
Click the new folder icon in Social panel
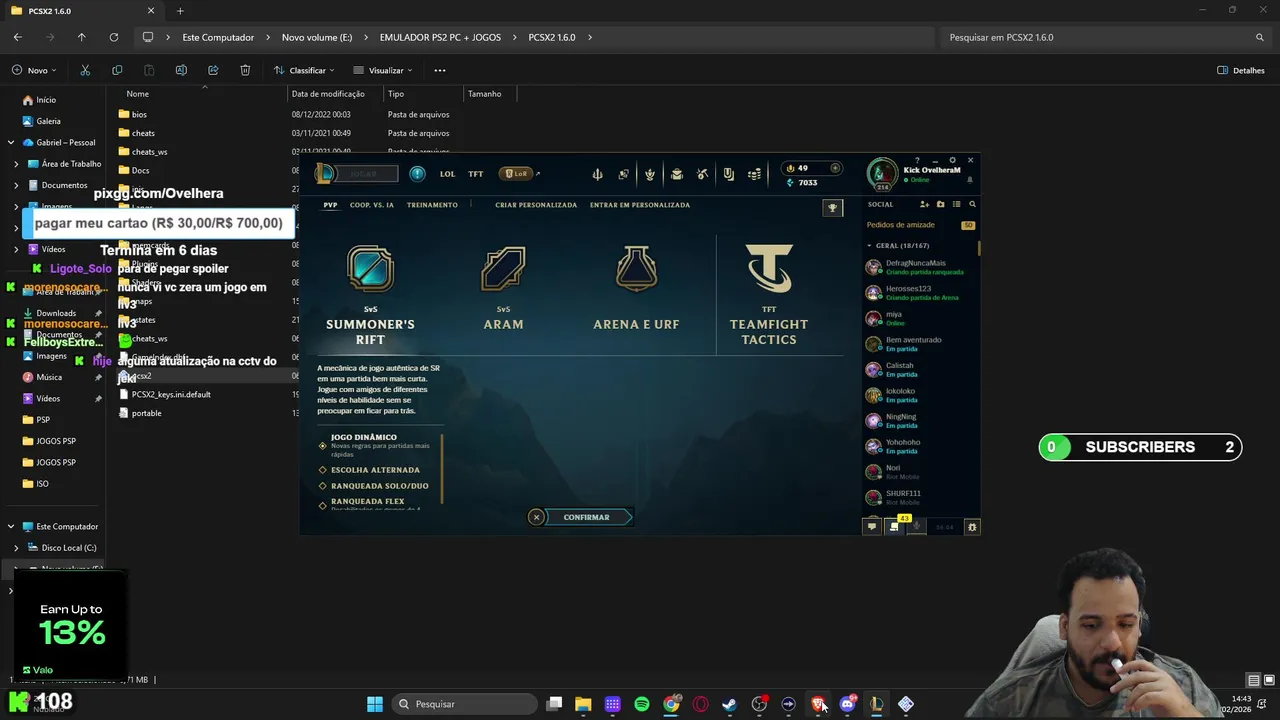940,204
